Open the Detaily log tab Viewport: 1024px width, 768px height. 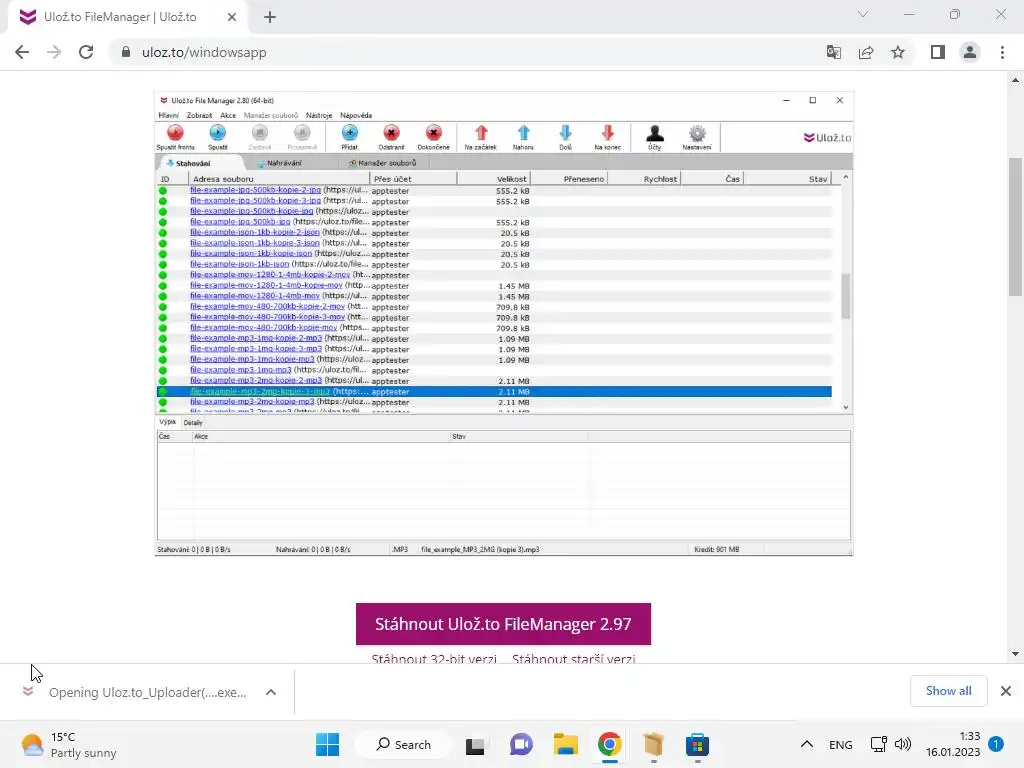tap(193, 423)
